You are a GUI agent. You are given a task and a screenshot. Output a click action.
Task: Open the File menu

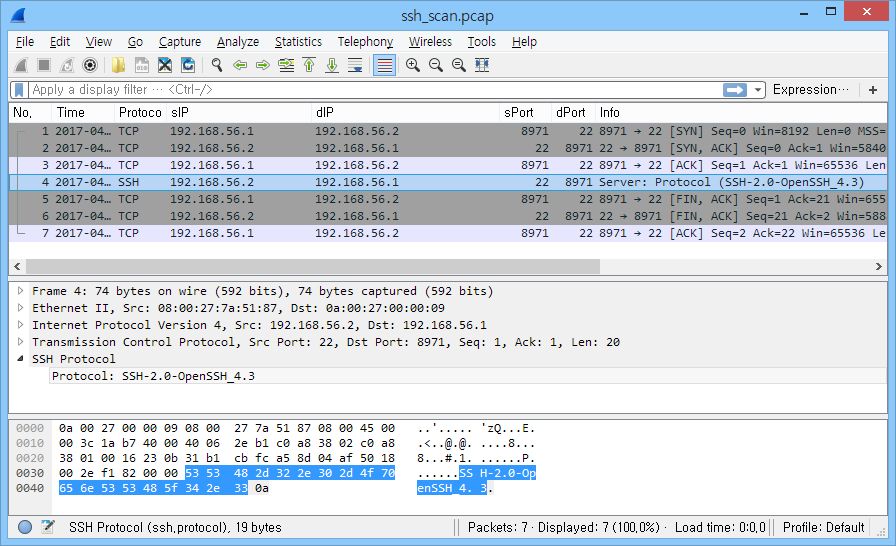[x=25, y=42]
